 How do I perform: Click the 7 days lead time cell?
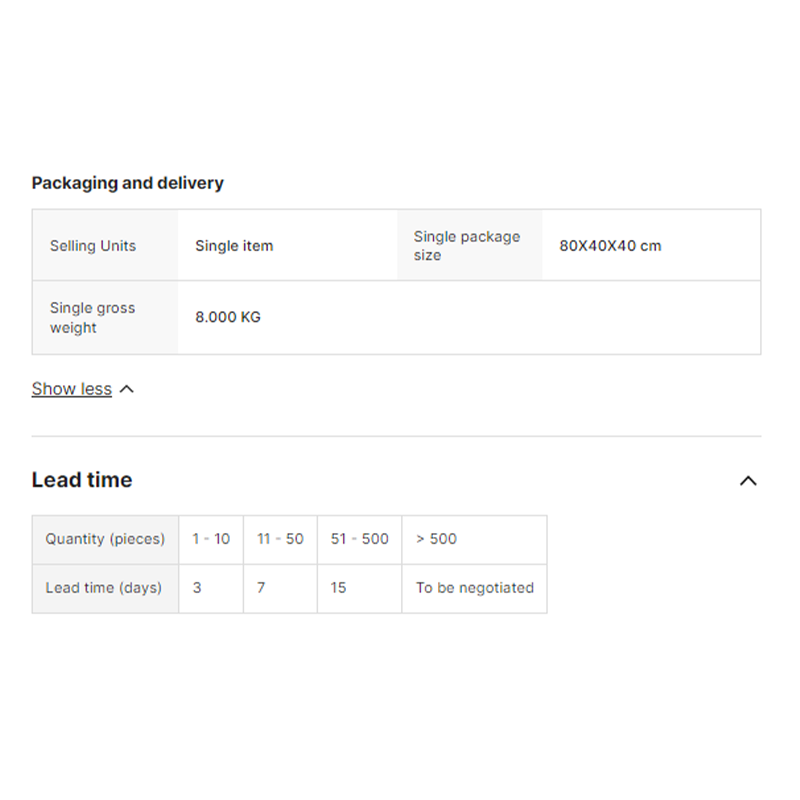(261, 588)
